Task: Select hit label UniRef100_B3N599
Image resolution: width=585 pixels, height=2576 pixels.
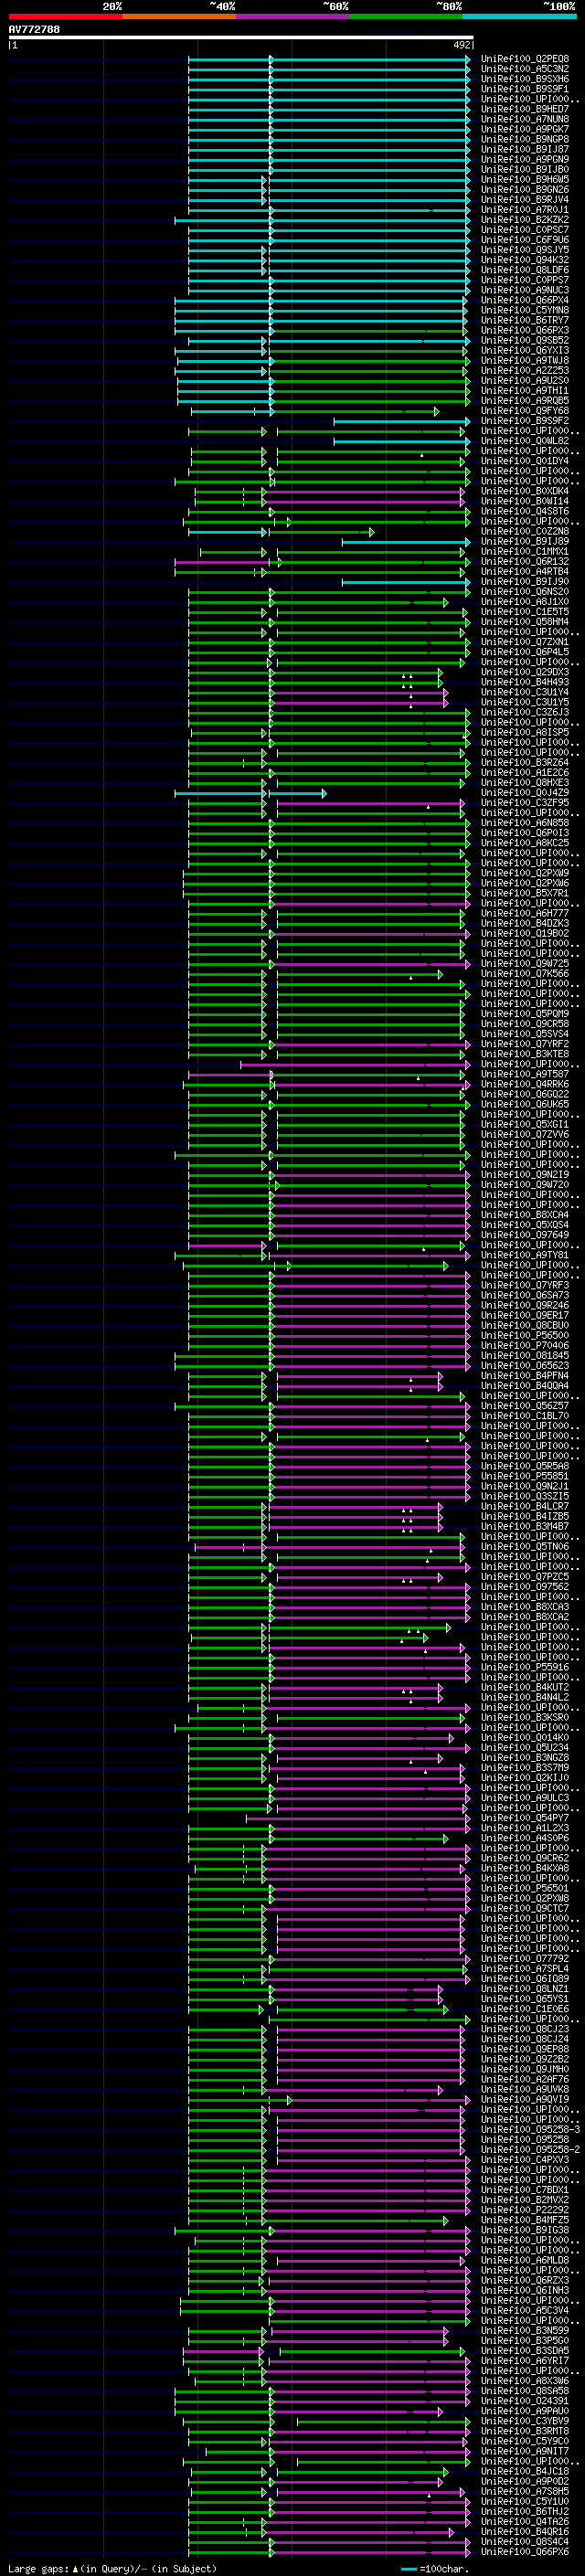Action: tap(525, 2331)
